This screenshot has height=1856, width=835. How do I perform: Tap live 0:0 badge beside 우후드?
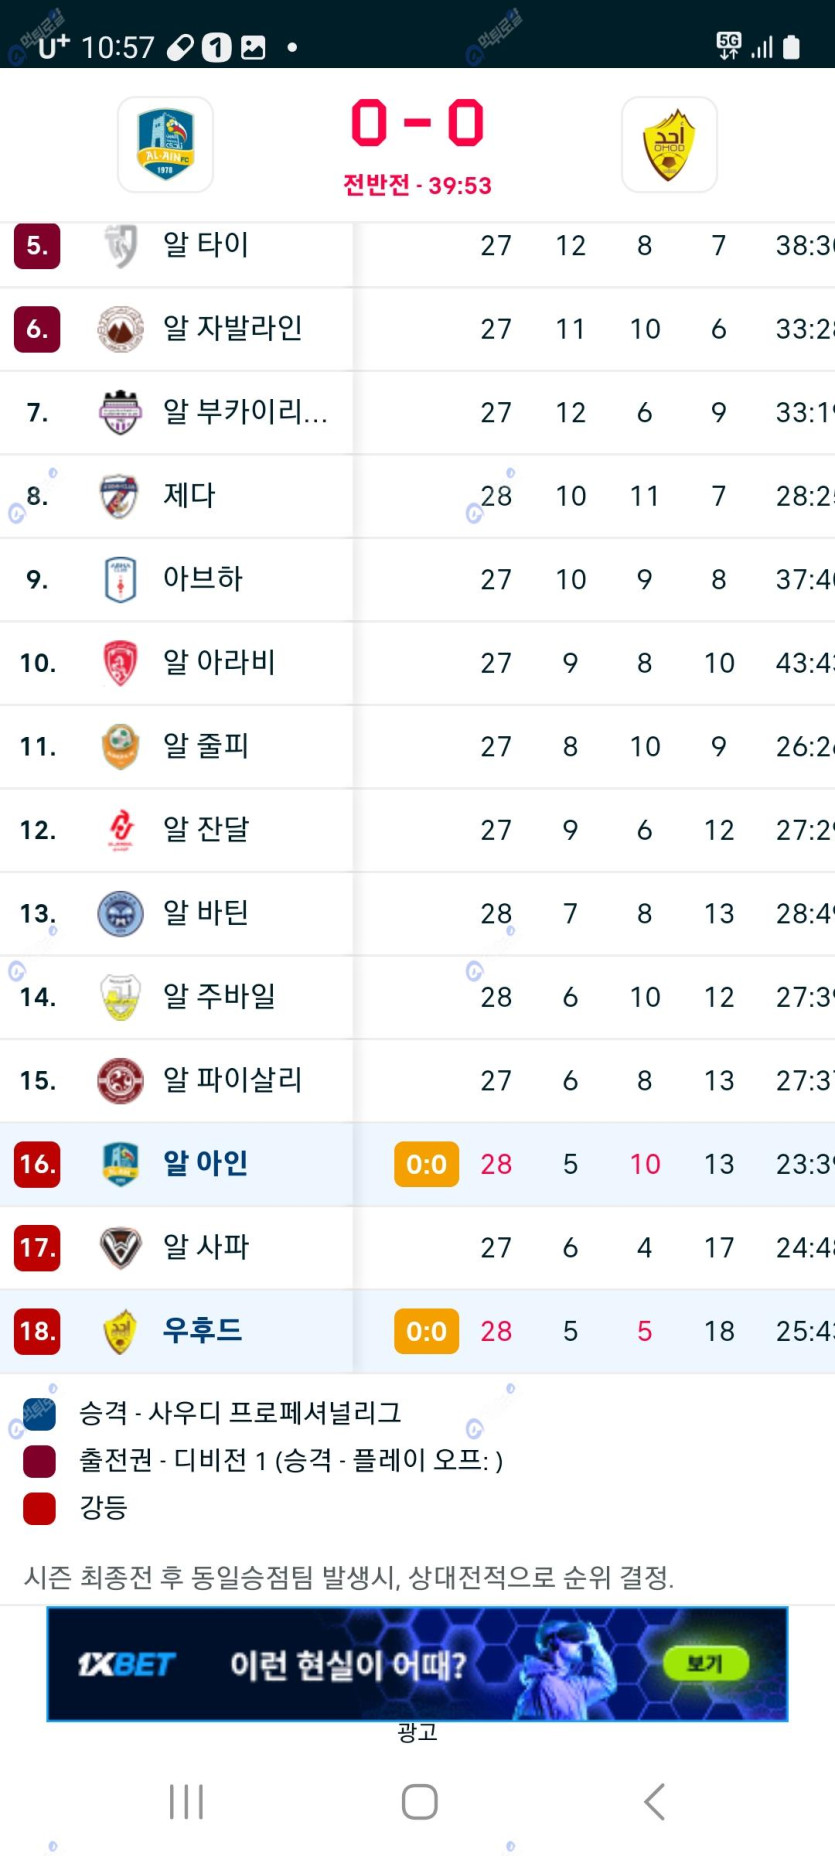point(427,1331)
